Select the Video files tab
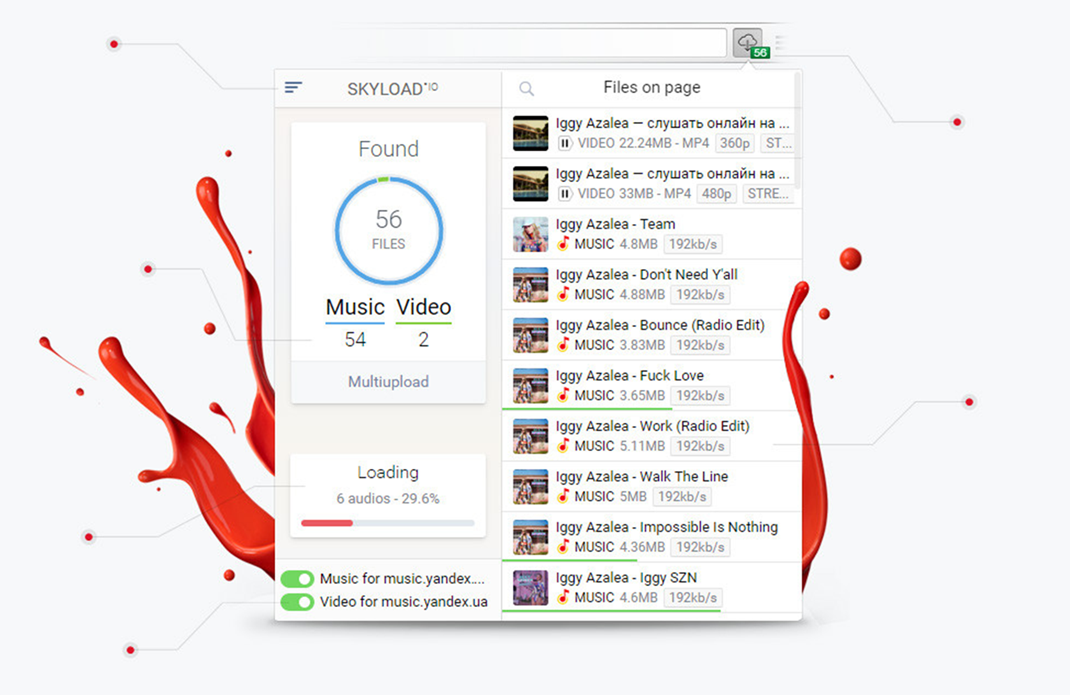Screen dimensions: 1070x695 (423, 308)
